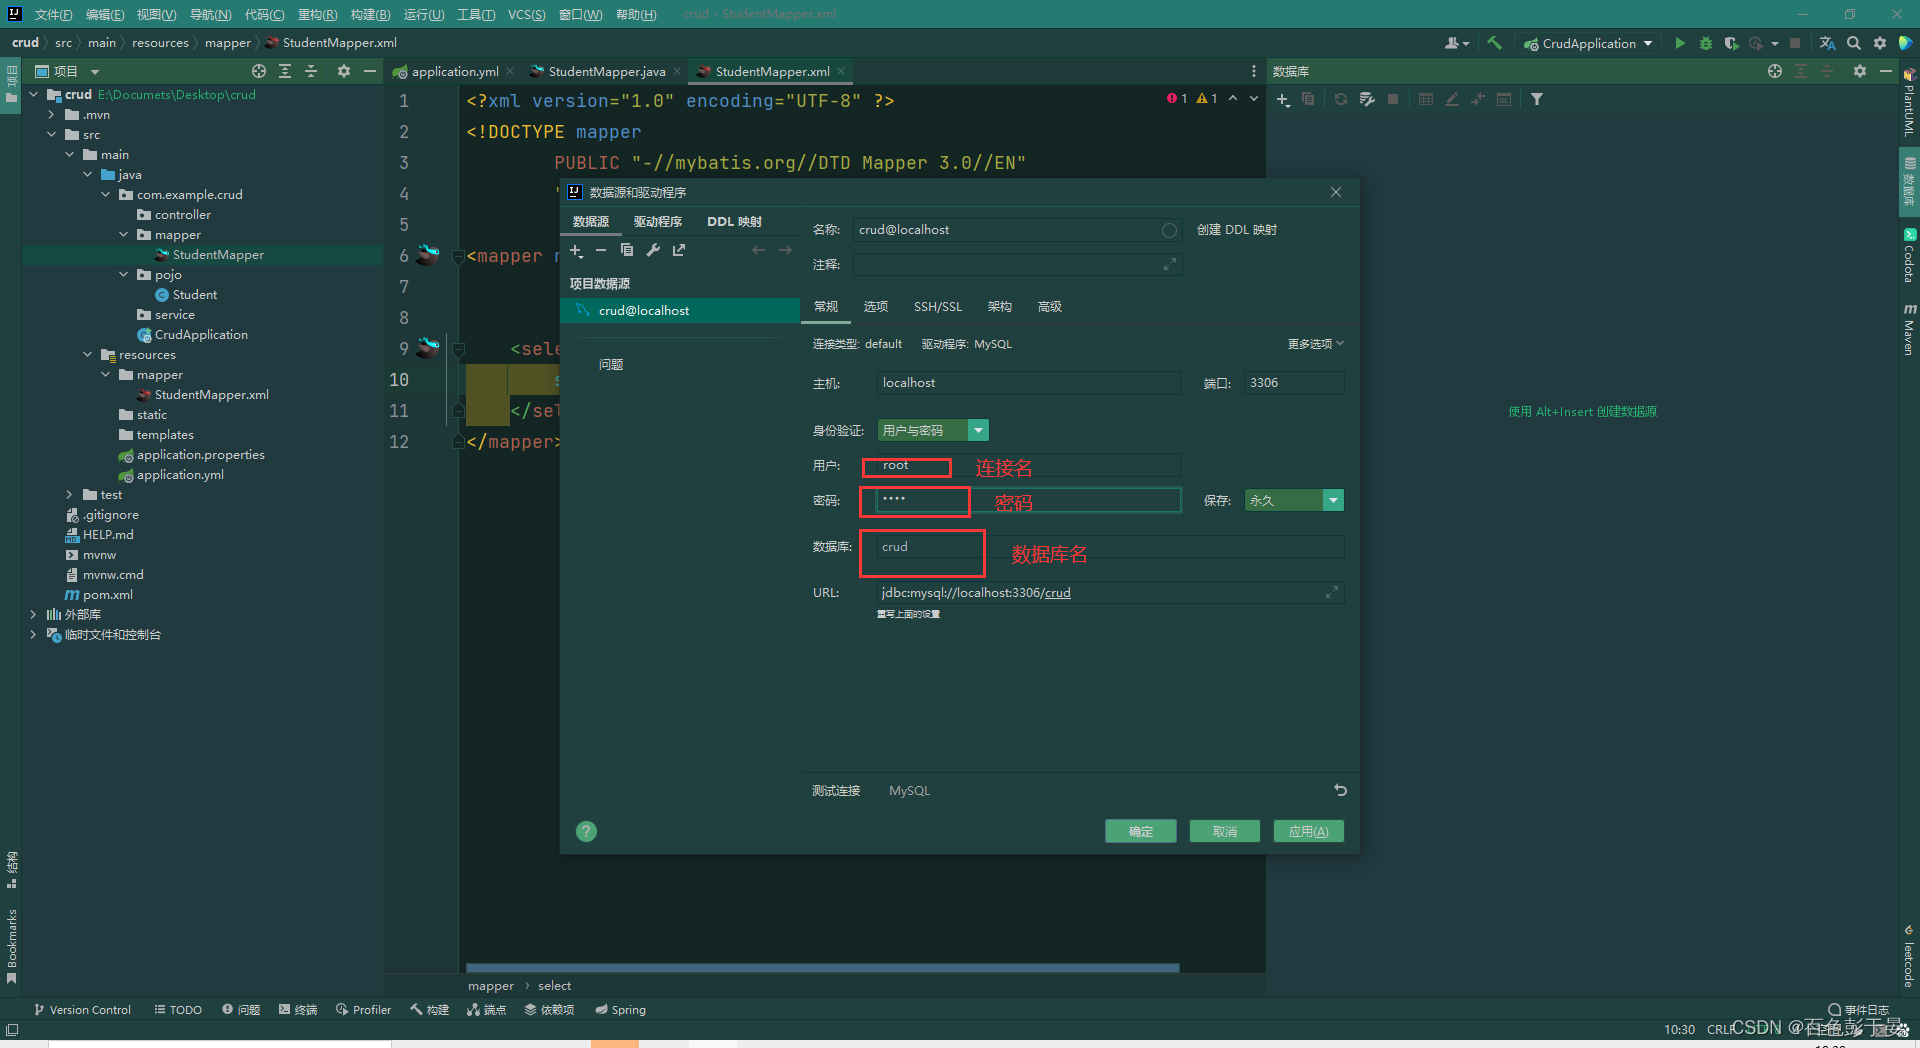Open the Maven side panel
Screen dimensions: 1920x1048
pos(1909,330)
